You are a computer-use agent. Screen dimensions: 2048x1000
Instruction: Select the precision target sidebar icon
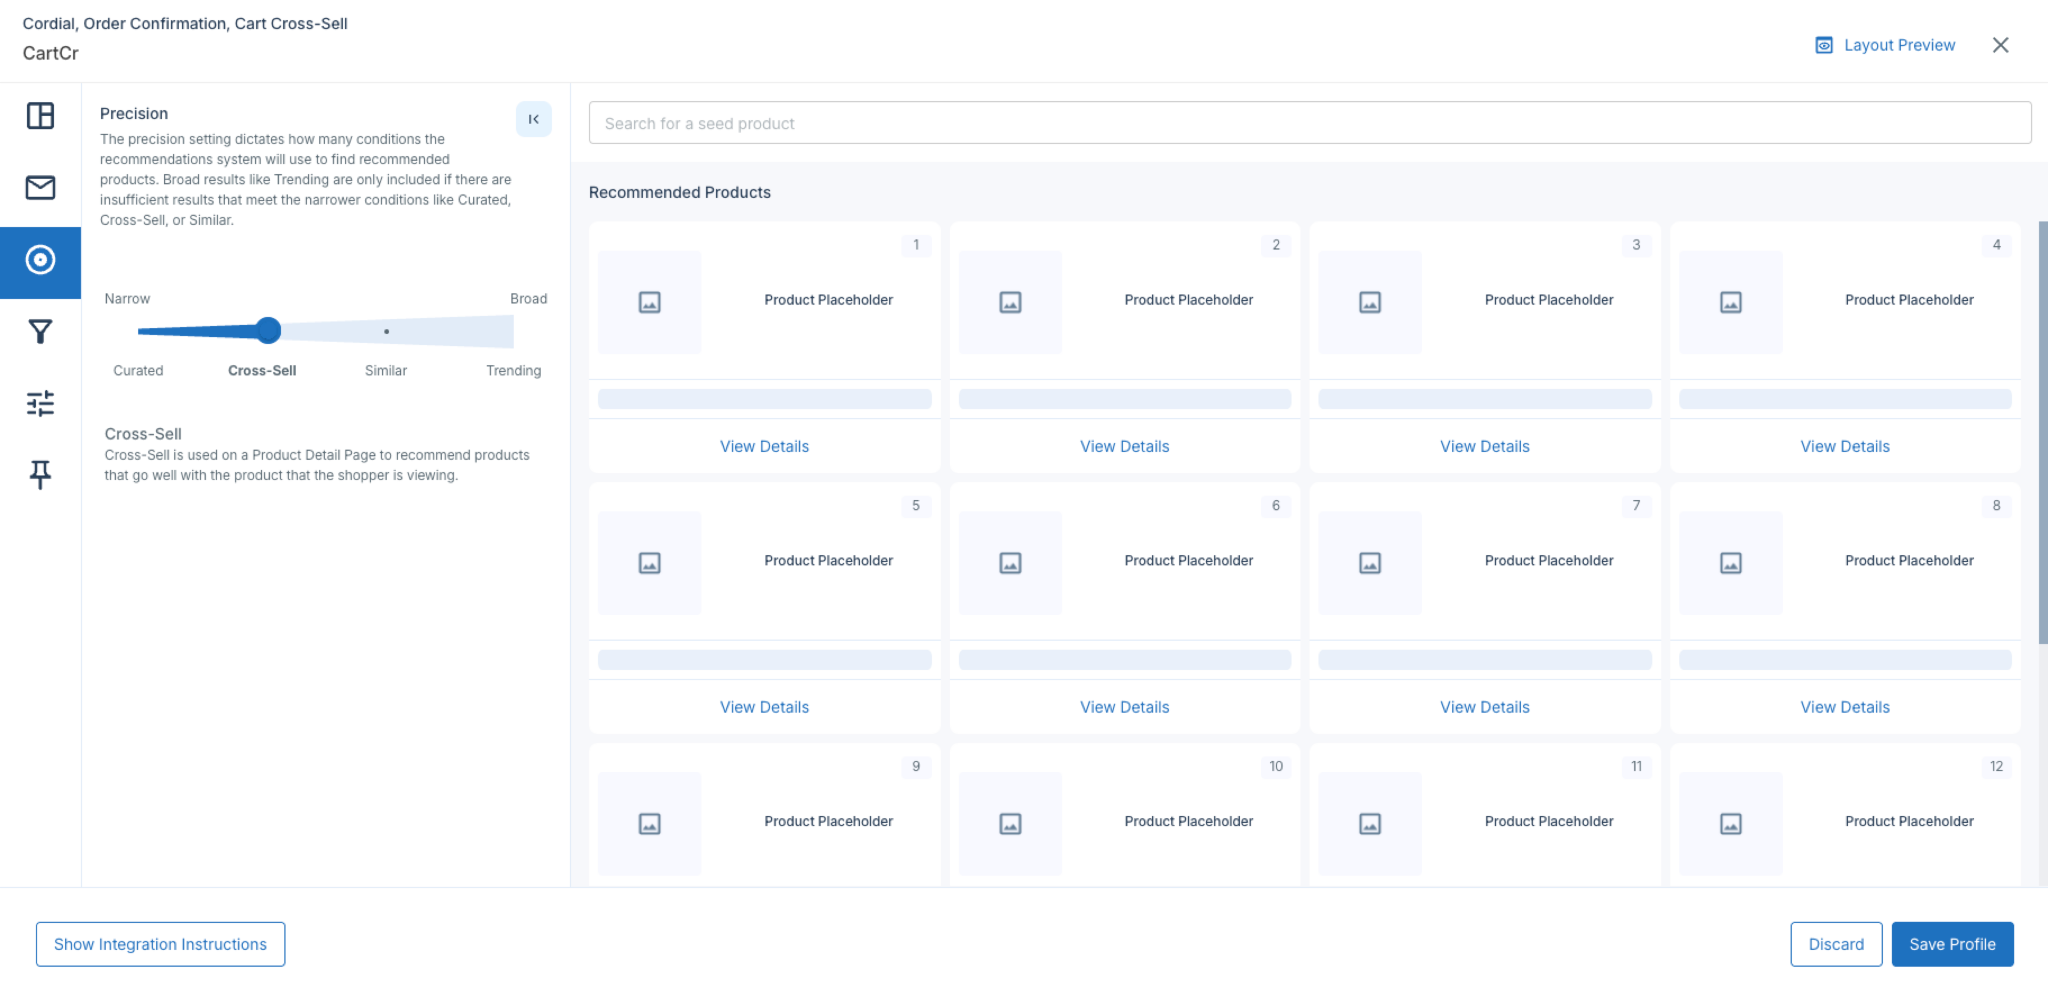click(x=40, y=261)
